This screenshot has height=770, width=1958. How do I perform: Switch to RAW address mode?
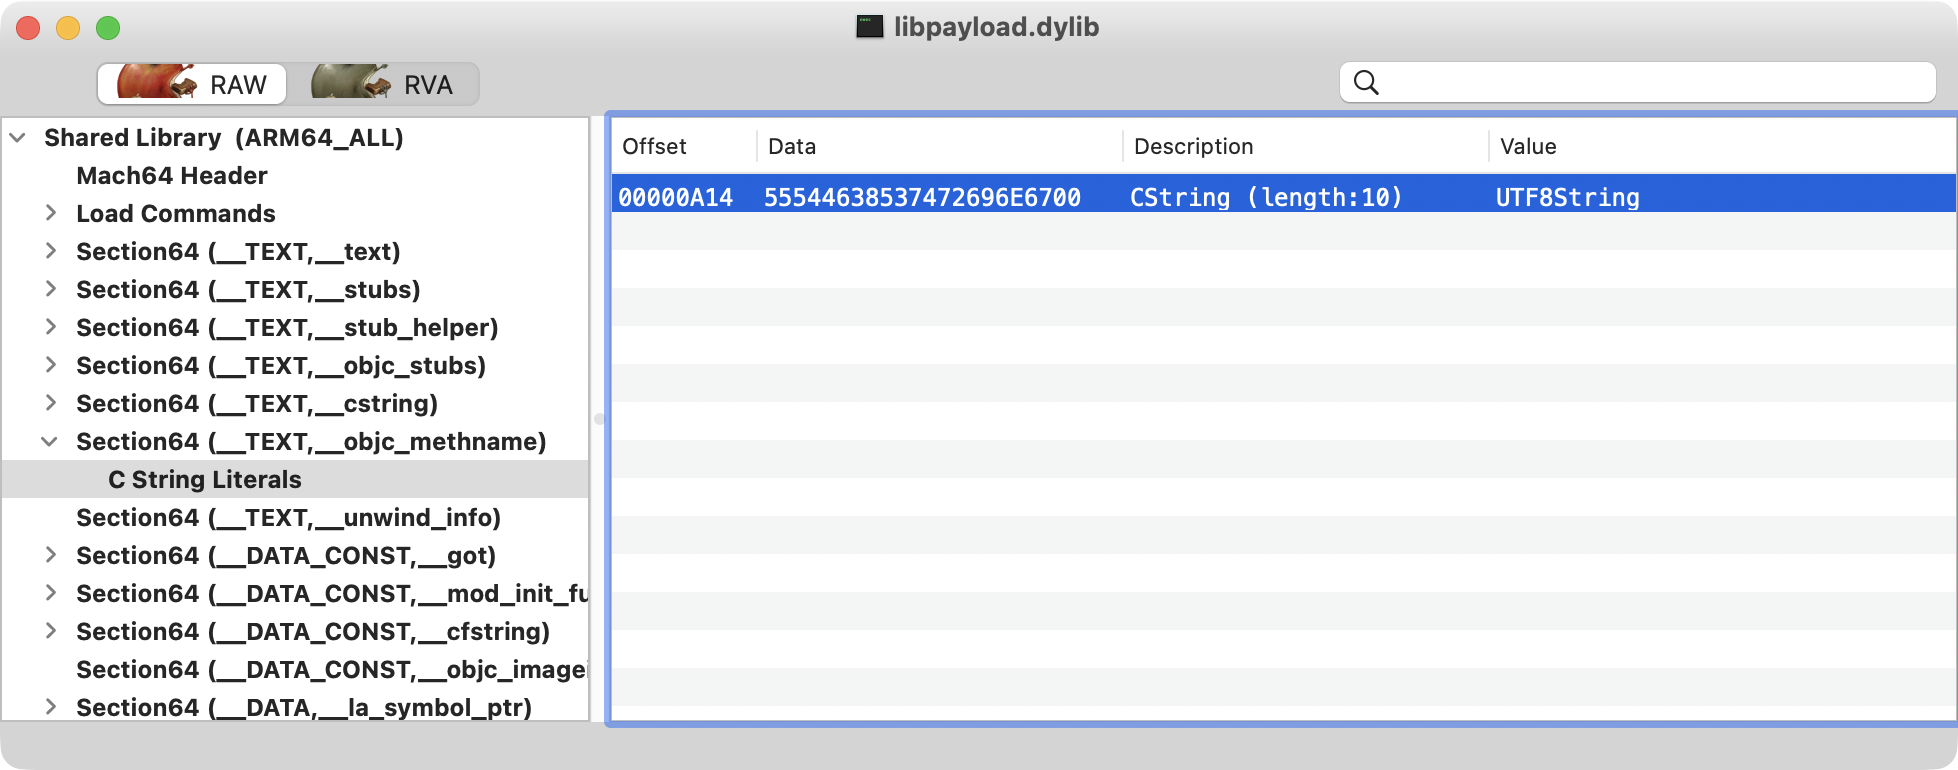tap(192, 84)
